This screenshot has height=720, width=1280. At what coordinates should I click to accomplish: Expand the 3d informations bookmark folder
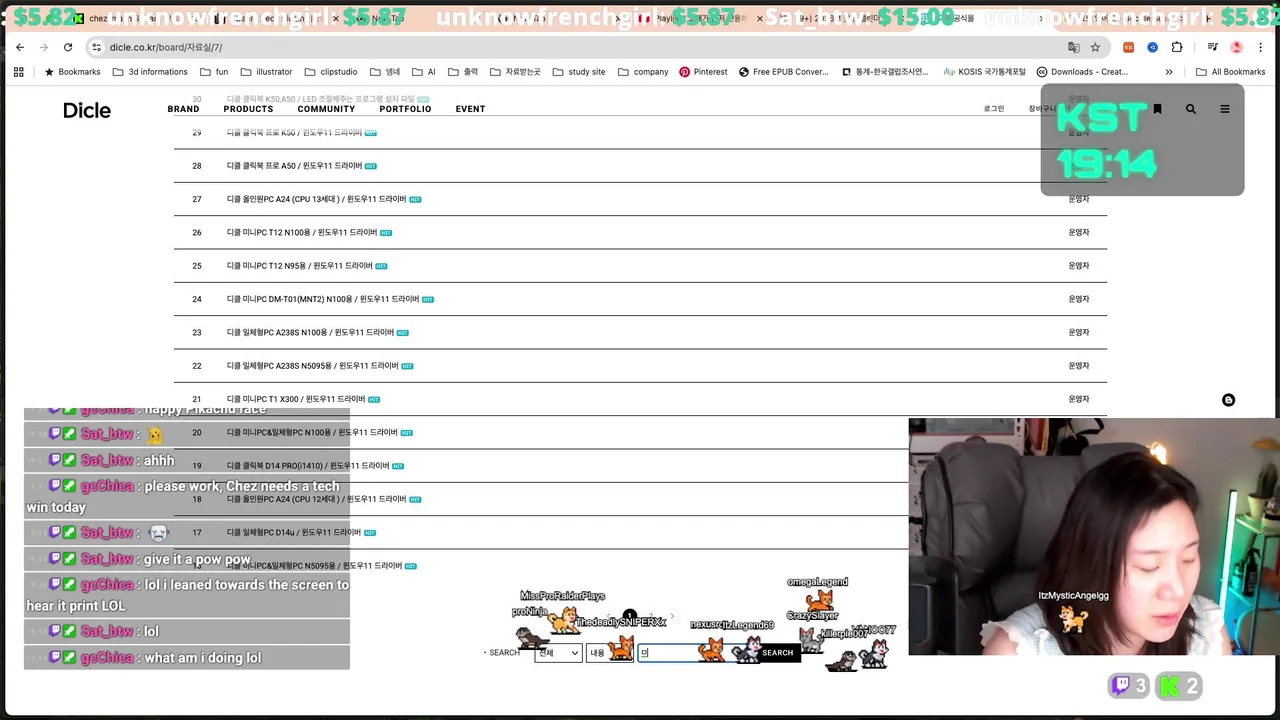point(150,72)
